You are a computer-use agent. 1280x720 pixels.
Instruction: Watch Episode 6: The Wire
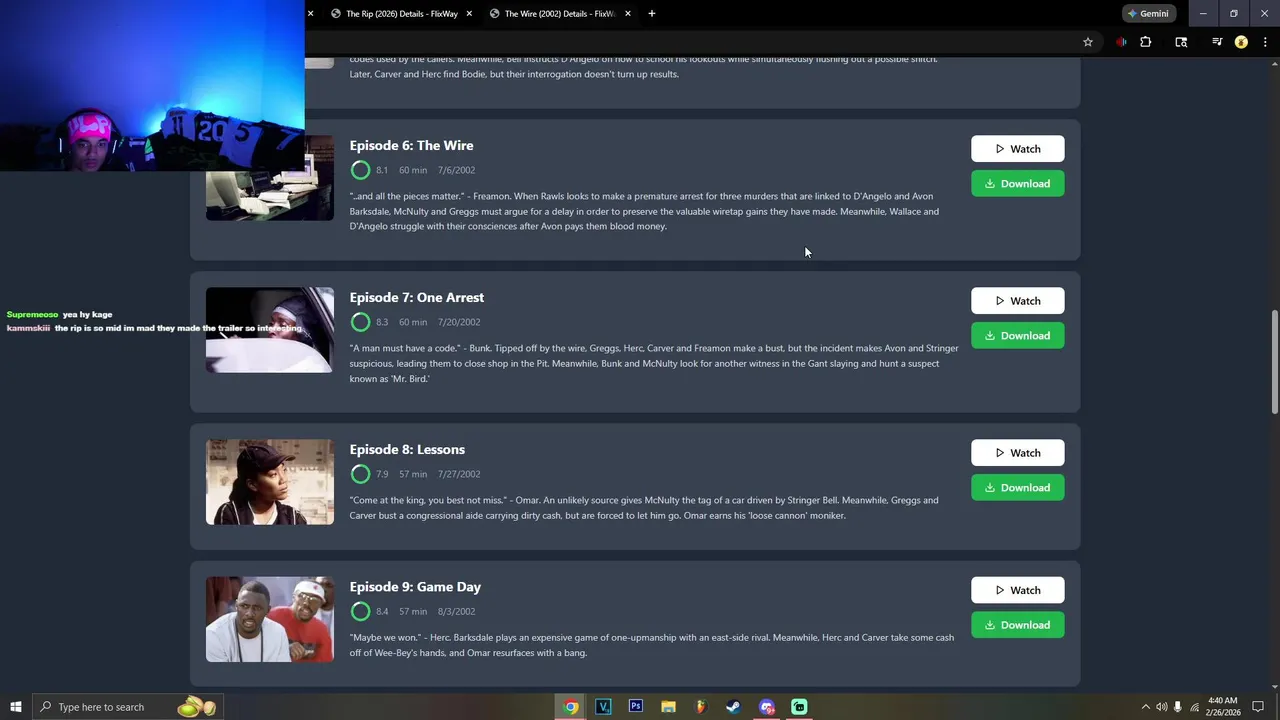[x=1017, y=149]
